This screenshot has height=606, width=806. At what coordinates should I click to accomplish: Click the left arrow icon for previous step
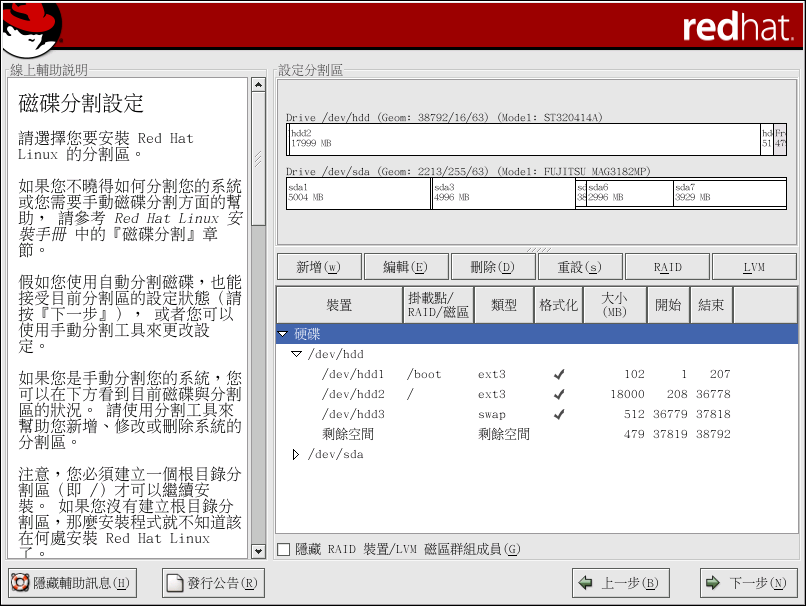[x=586, y=583]
